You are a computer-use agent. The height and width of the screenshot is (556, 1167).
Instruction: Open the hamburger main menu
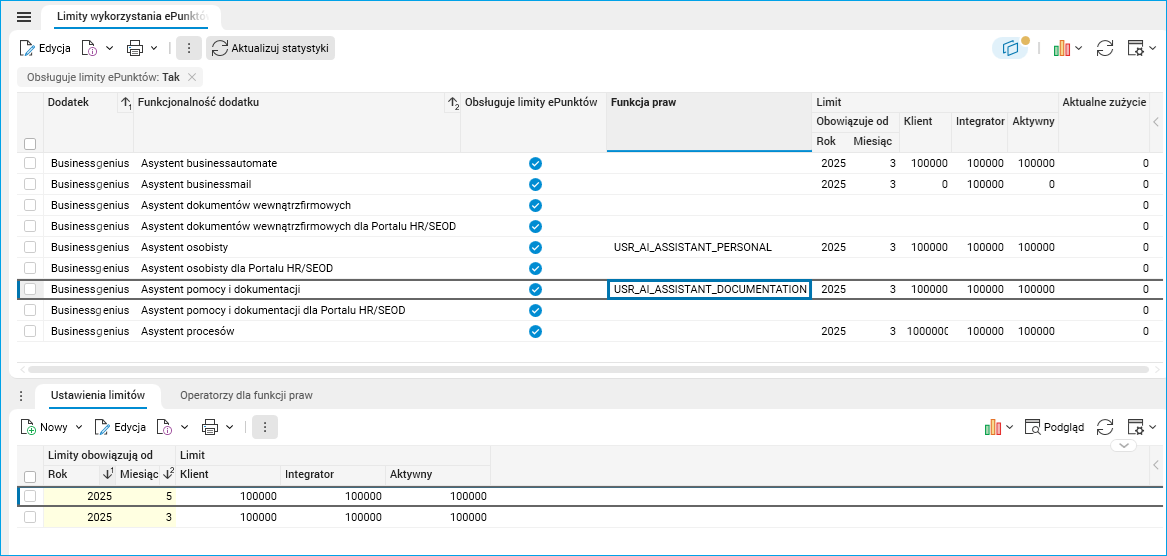(x=24, y=17)
